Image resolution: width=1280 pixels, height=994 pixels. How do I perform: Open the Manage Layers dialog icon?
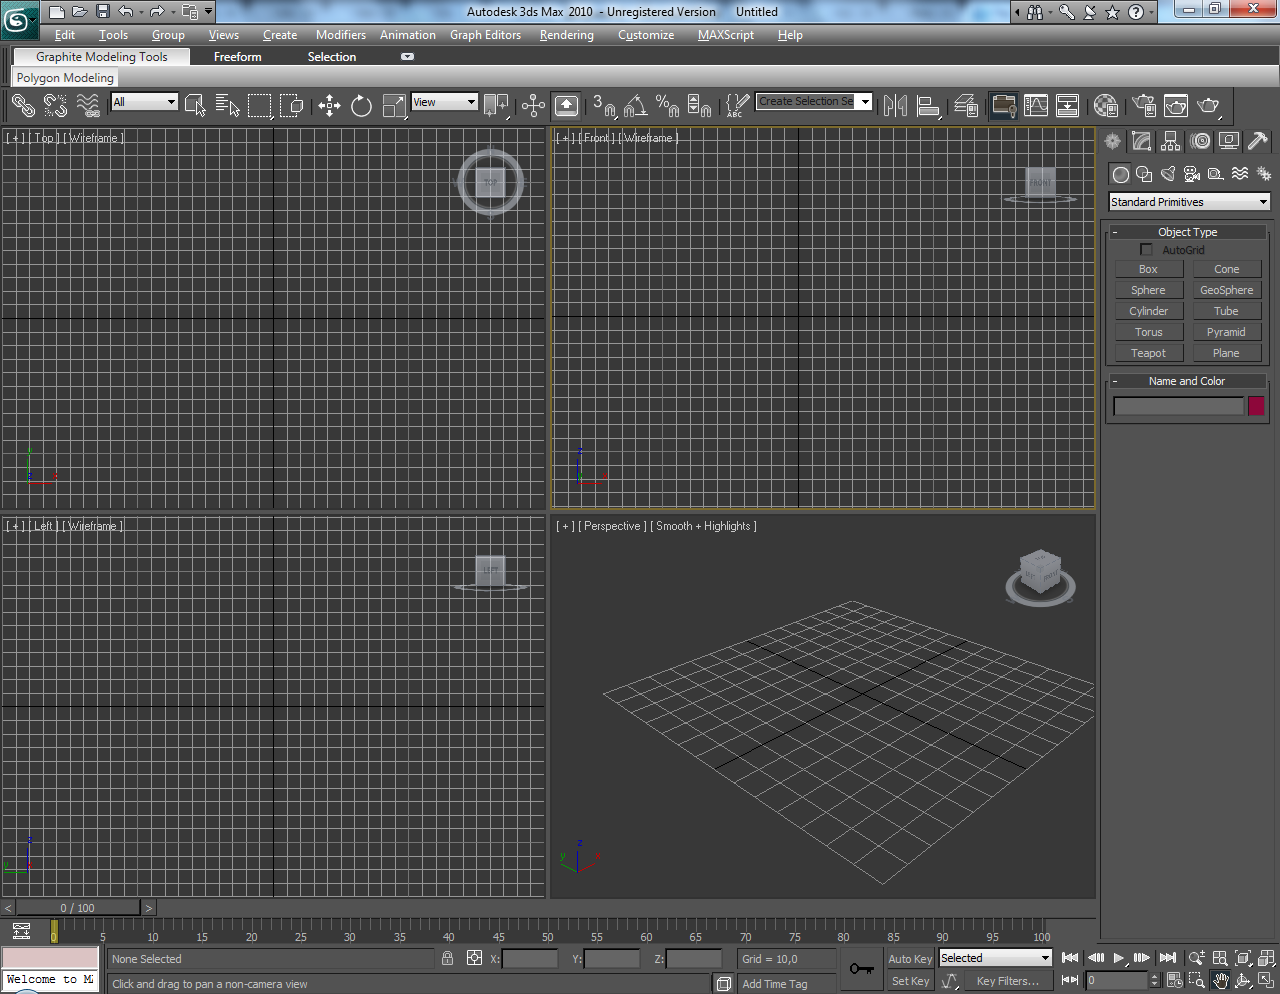[966, 105]
